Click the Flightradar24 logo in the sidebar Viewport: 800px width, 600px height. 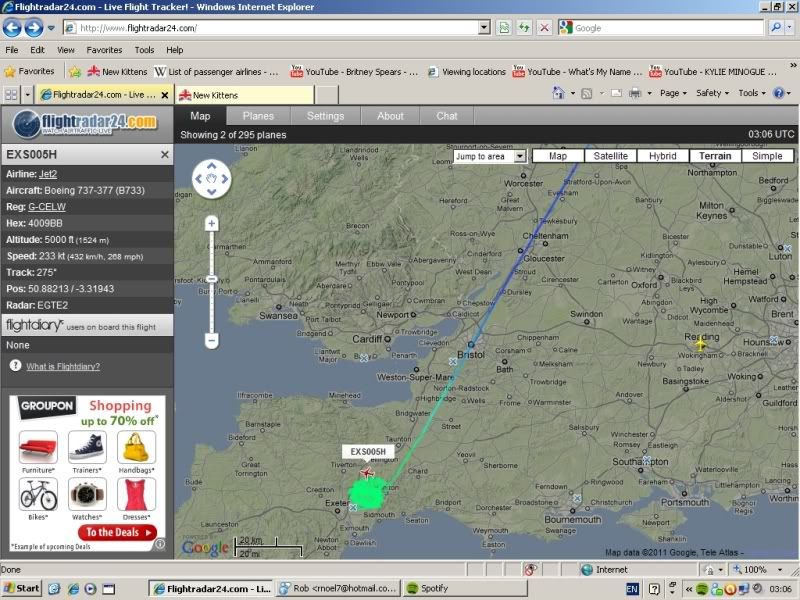87,125
